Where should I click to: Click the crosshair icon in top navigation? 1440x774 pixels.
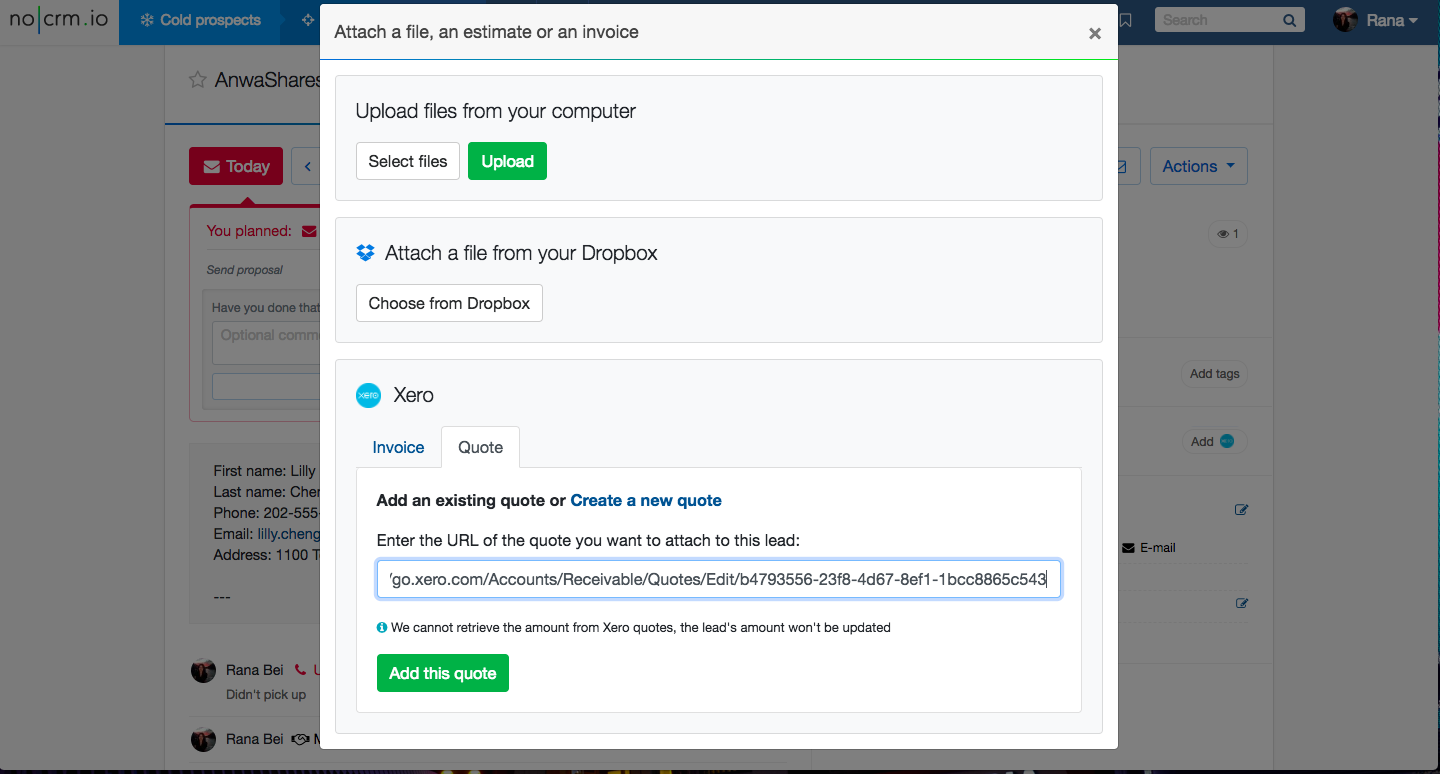[307, 20]
